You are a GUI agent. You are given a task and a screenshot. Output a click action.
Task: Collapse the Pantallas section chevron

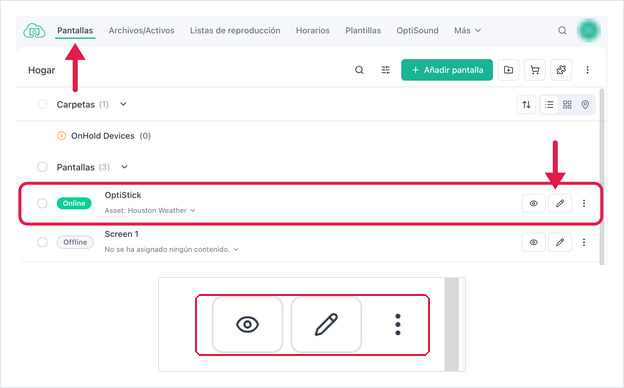124,167
